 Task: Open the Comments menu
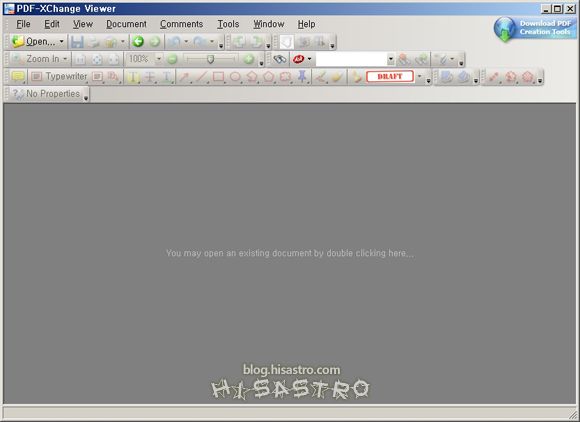coord(181,24)
